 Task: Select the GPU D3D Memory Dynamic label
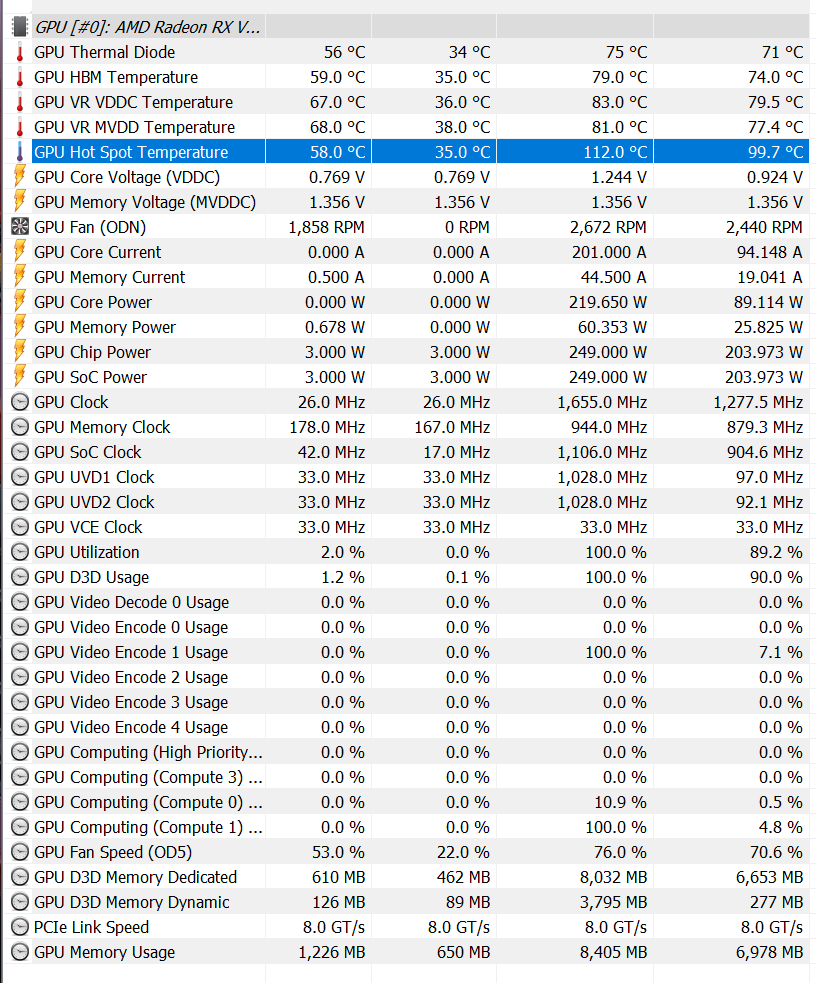pyautogui.click(x=132, y=902)
